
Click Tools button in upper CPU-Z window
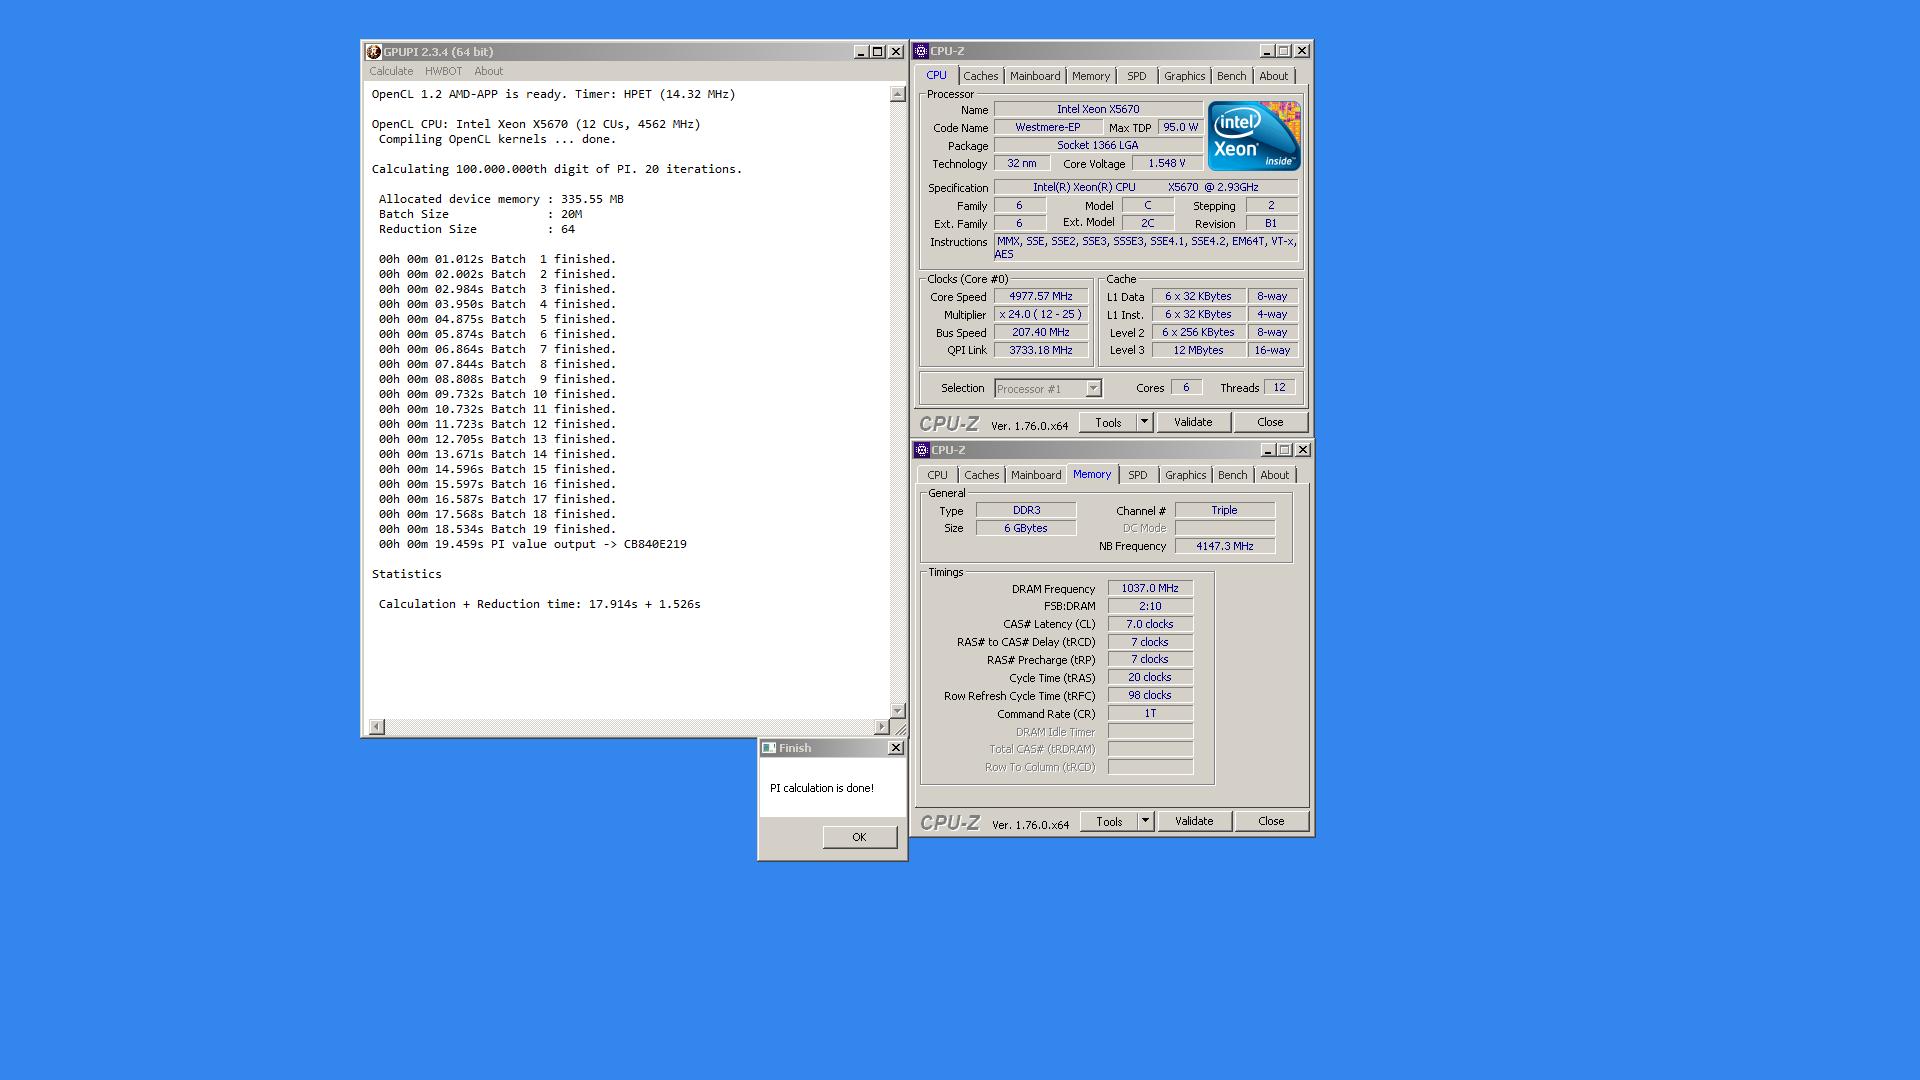(1108, 422)
